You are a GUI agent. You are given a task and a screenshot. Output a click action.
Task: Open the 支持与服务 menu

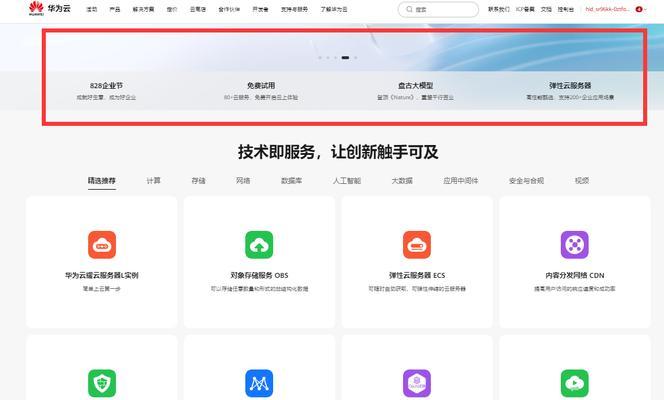tap(294, 9)
